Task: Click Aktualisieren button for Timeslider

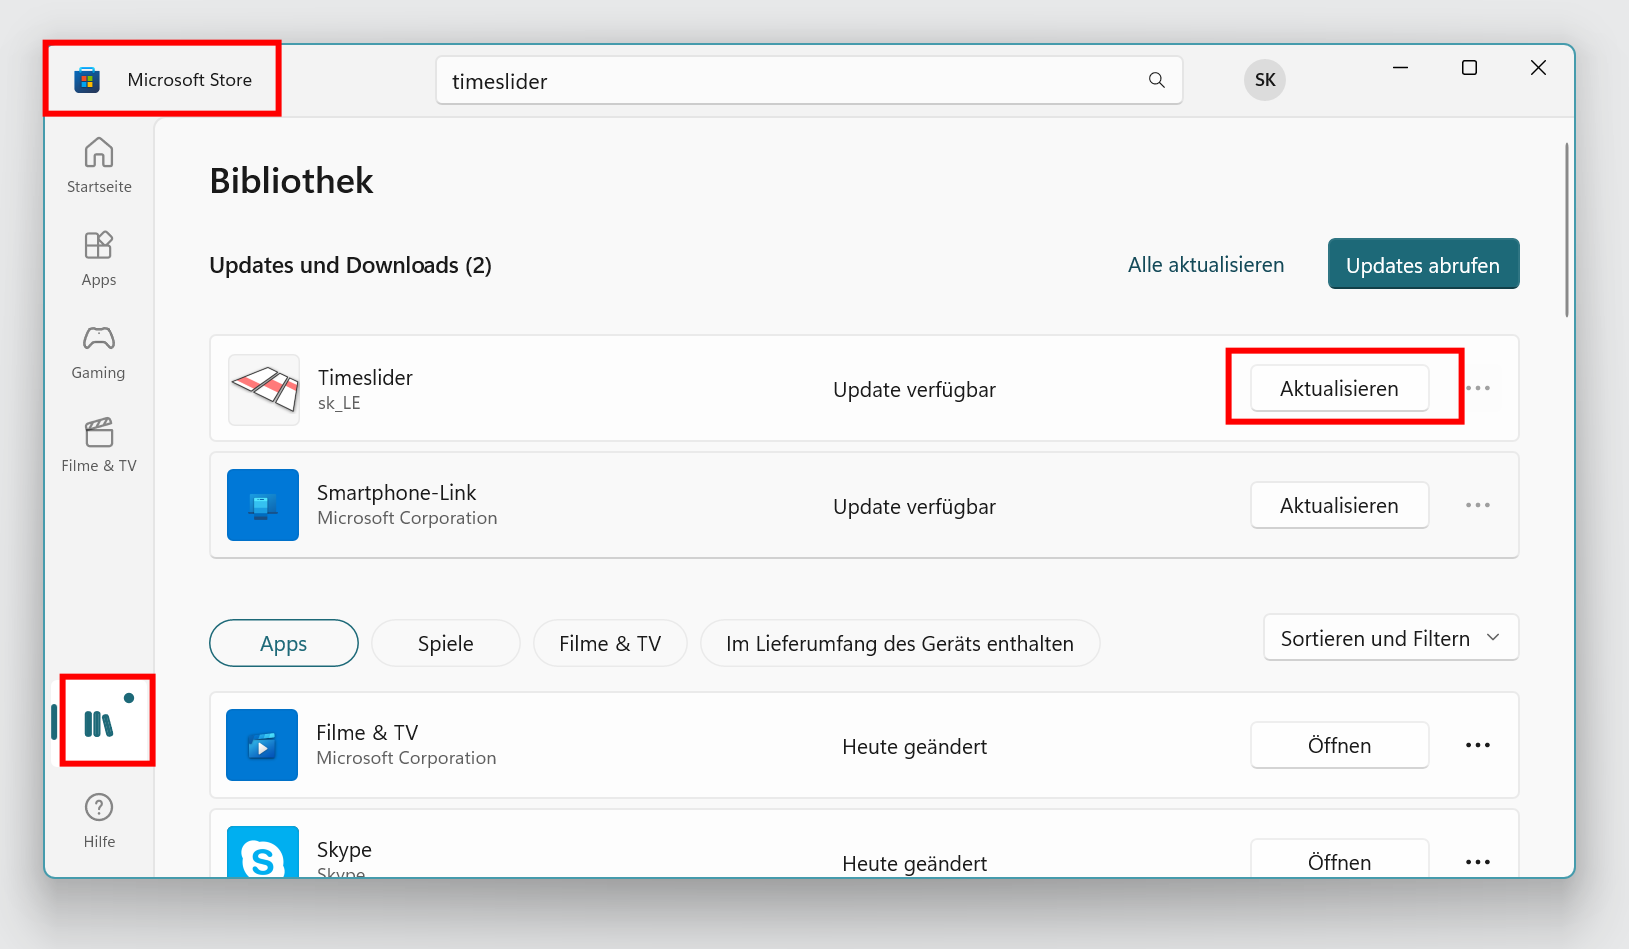Action: 1338,388
